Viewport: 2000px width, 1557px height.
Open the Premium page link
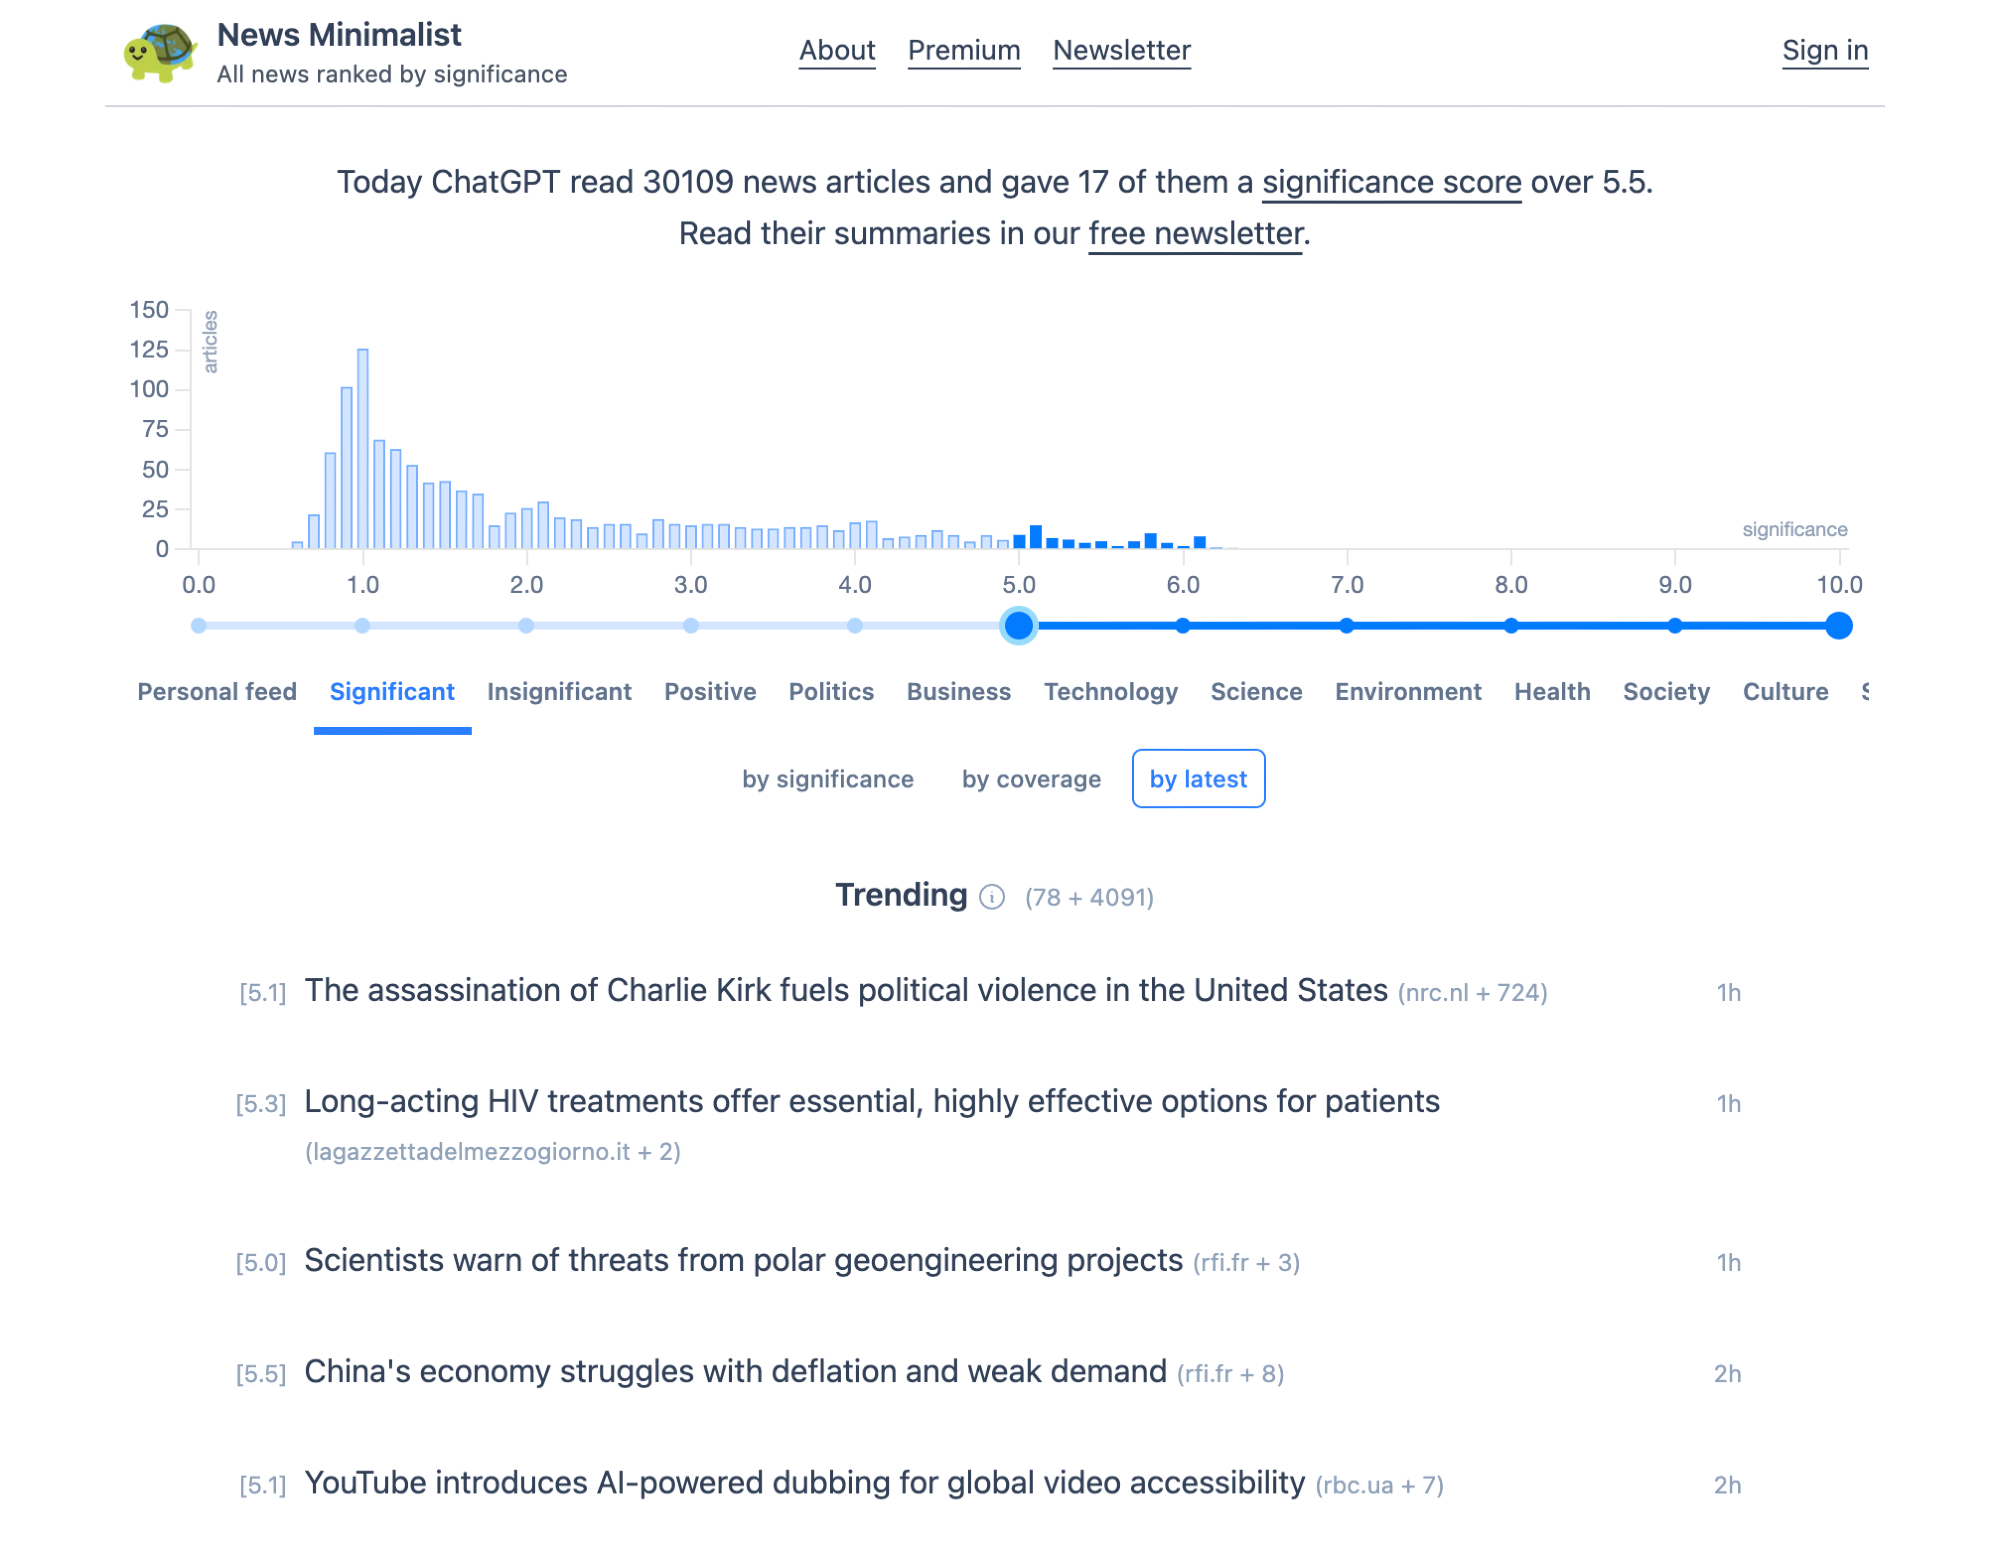pos(963,50)
